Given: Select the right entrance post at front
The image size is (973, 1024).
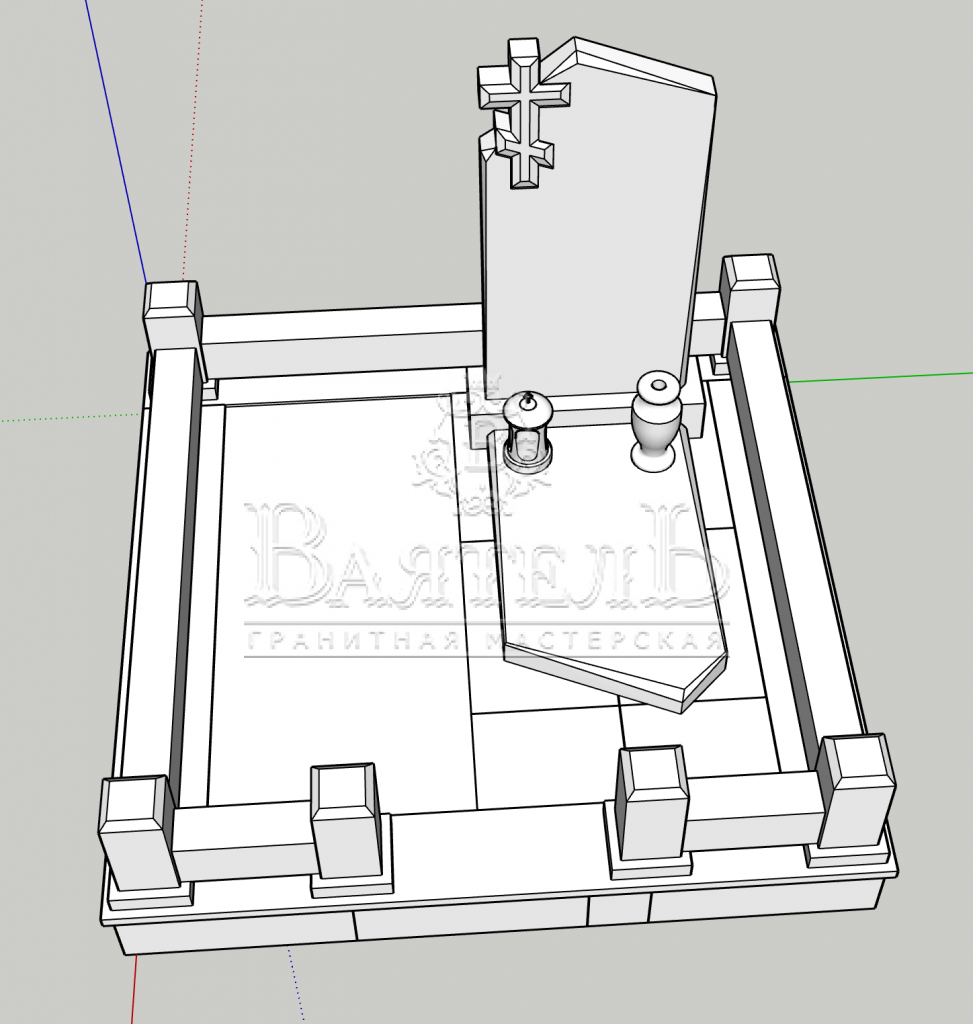Looking at the screenshot, I should click(653, 805).
